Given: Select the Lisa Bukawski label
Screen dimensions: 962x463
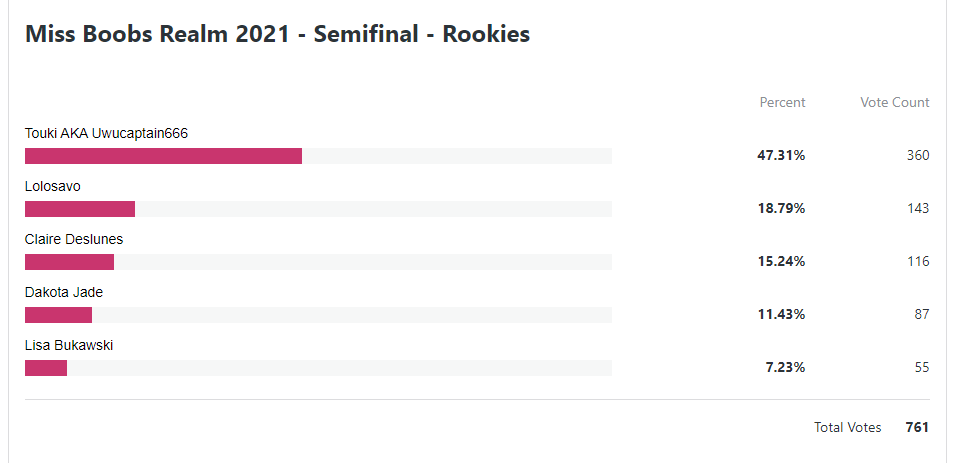Looking at the screenshot, I should (69, 346).
